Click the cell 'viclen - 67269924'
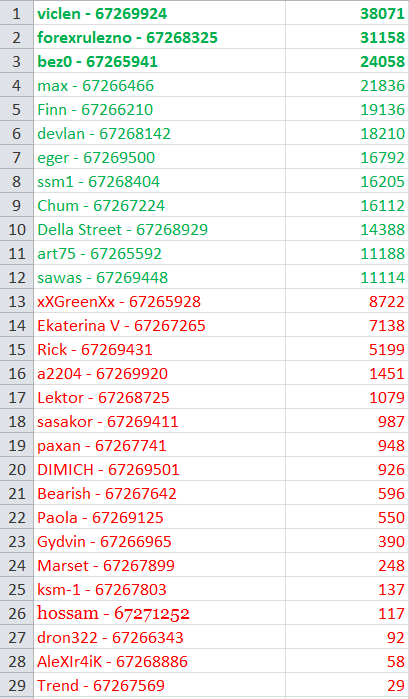409x699 pixels. coord(159,13)
